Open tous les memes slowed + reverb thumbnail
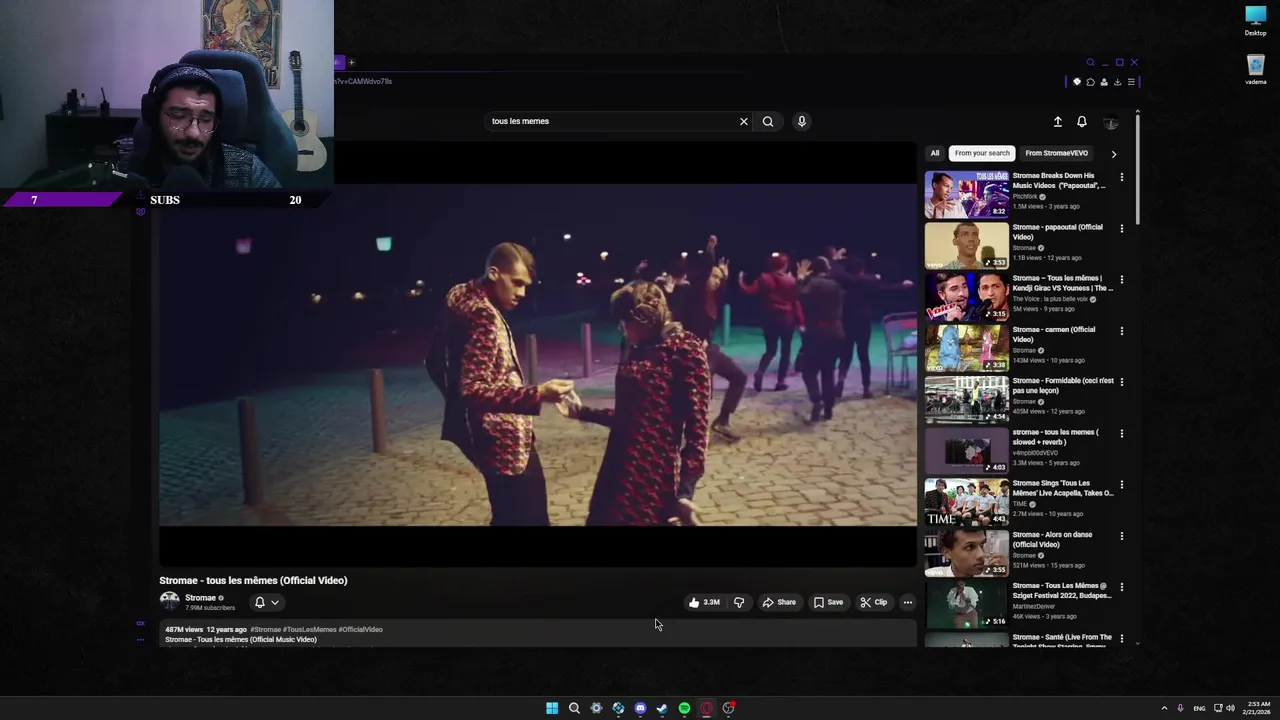Screen dimensions: 1280x720 coord(966,450)
